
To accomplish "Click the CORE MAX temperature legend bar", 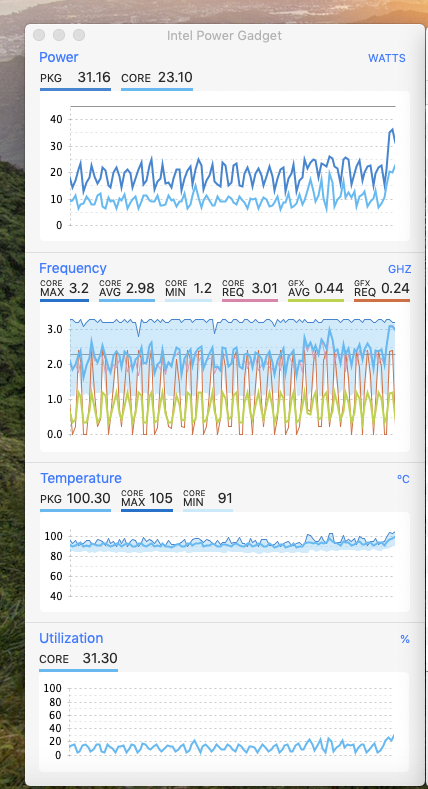I will (147, 510).
